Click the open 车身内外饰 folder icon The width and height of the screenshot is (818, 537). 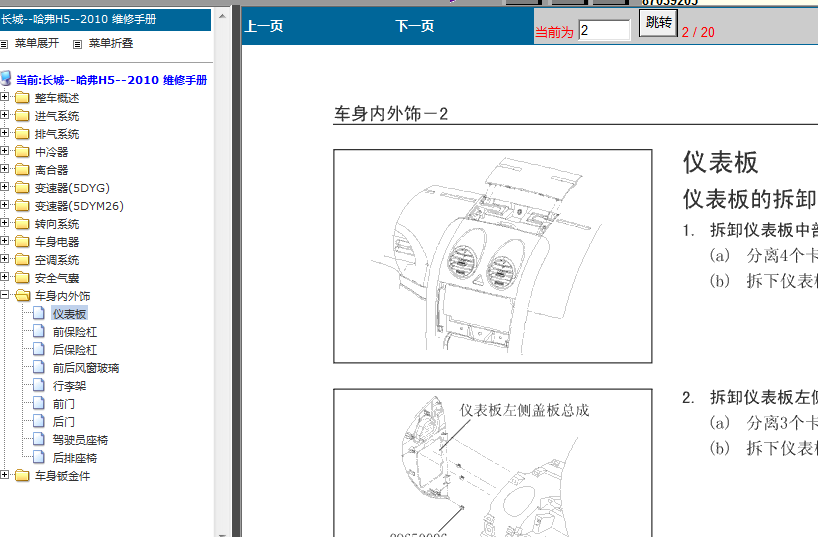coord(22,295)
